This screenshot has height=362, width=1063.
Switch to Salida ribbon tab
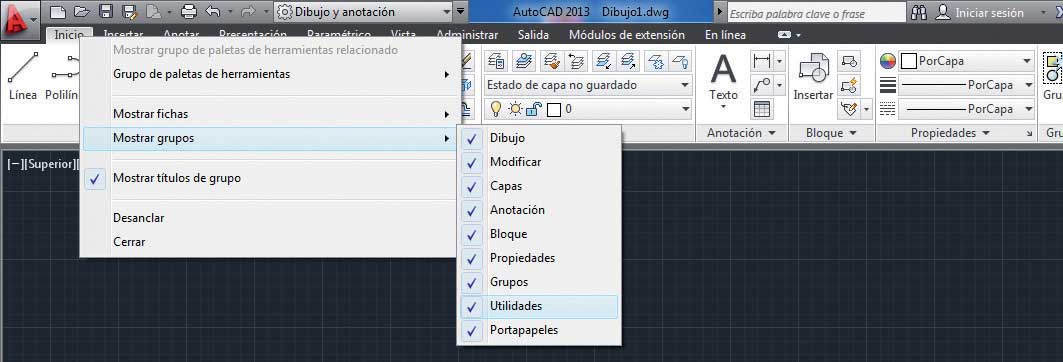[534, 35]
